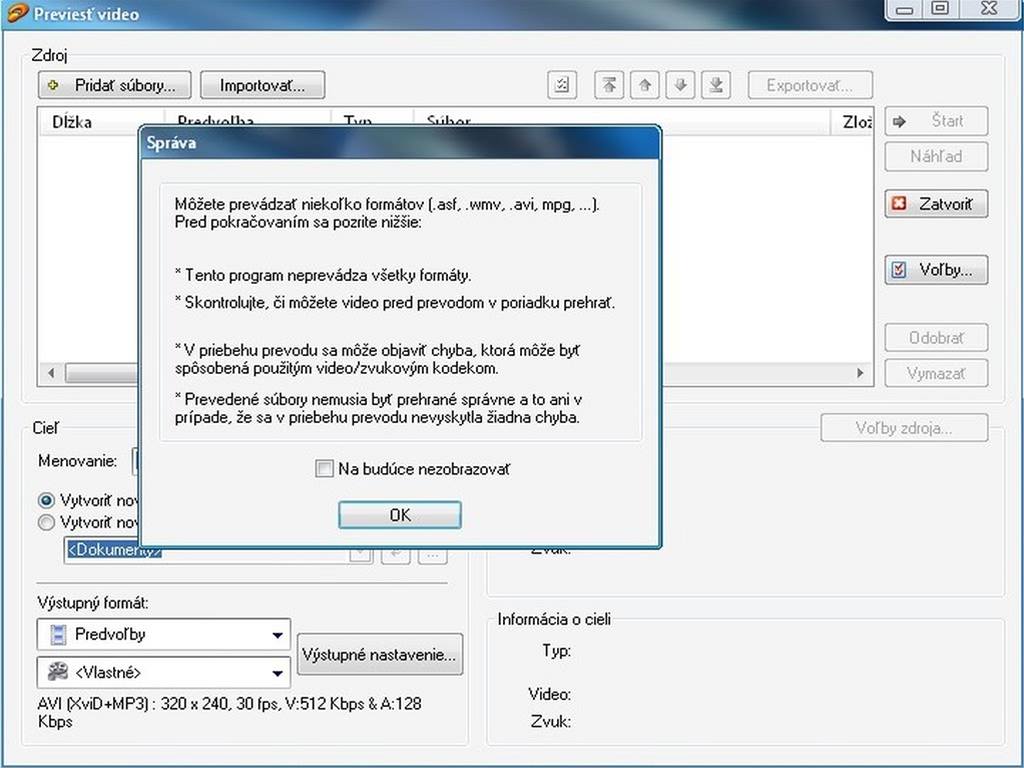Click the Dĺžka column header

[101, 121]
